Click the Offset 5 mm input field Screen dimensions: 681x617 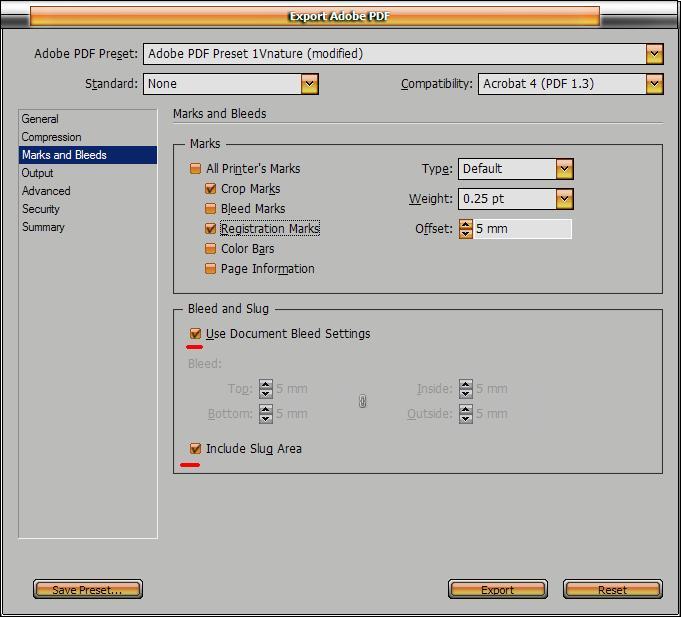(x=522, y=229)
